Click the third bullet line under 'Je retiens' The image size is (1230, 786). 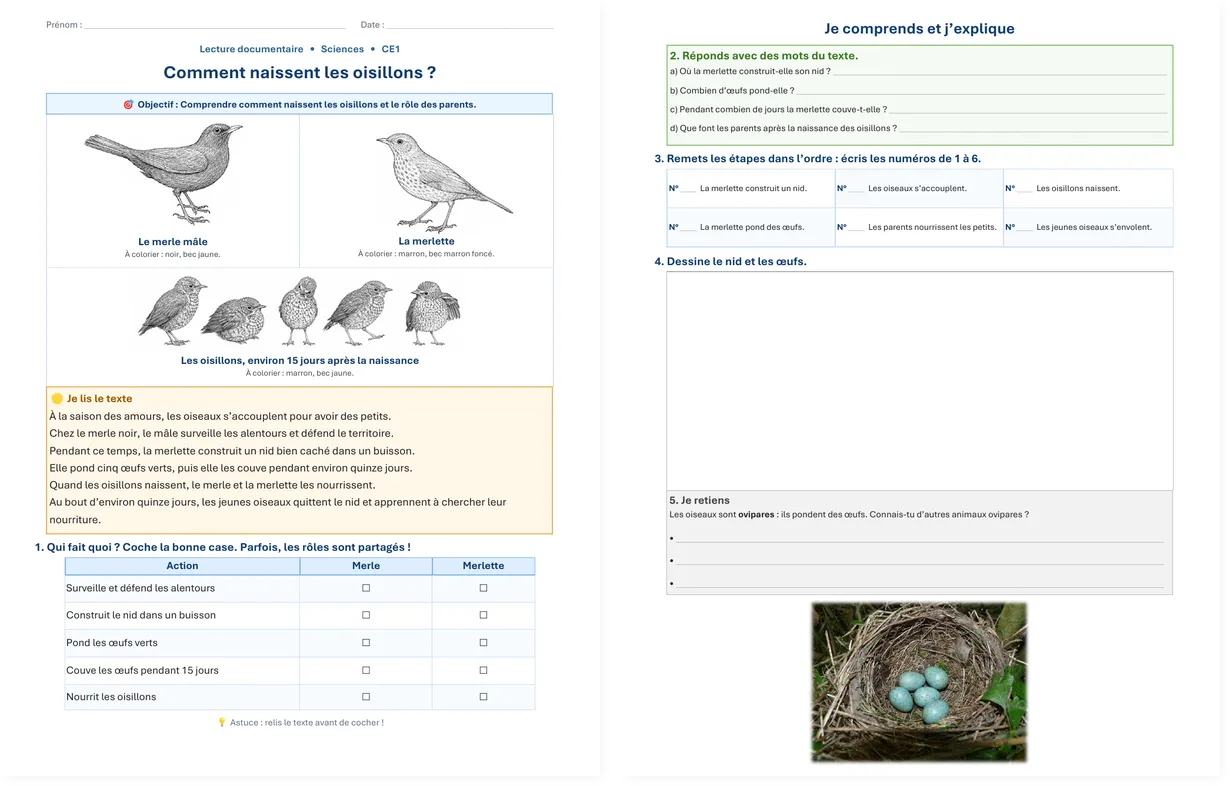click(x=919, y=584)
